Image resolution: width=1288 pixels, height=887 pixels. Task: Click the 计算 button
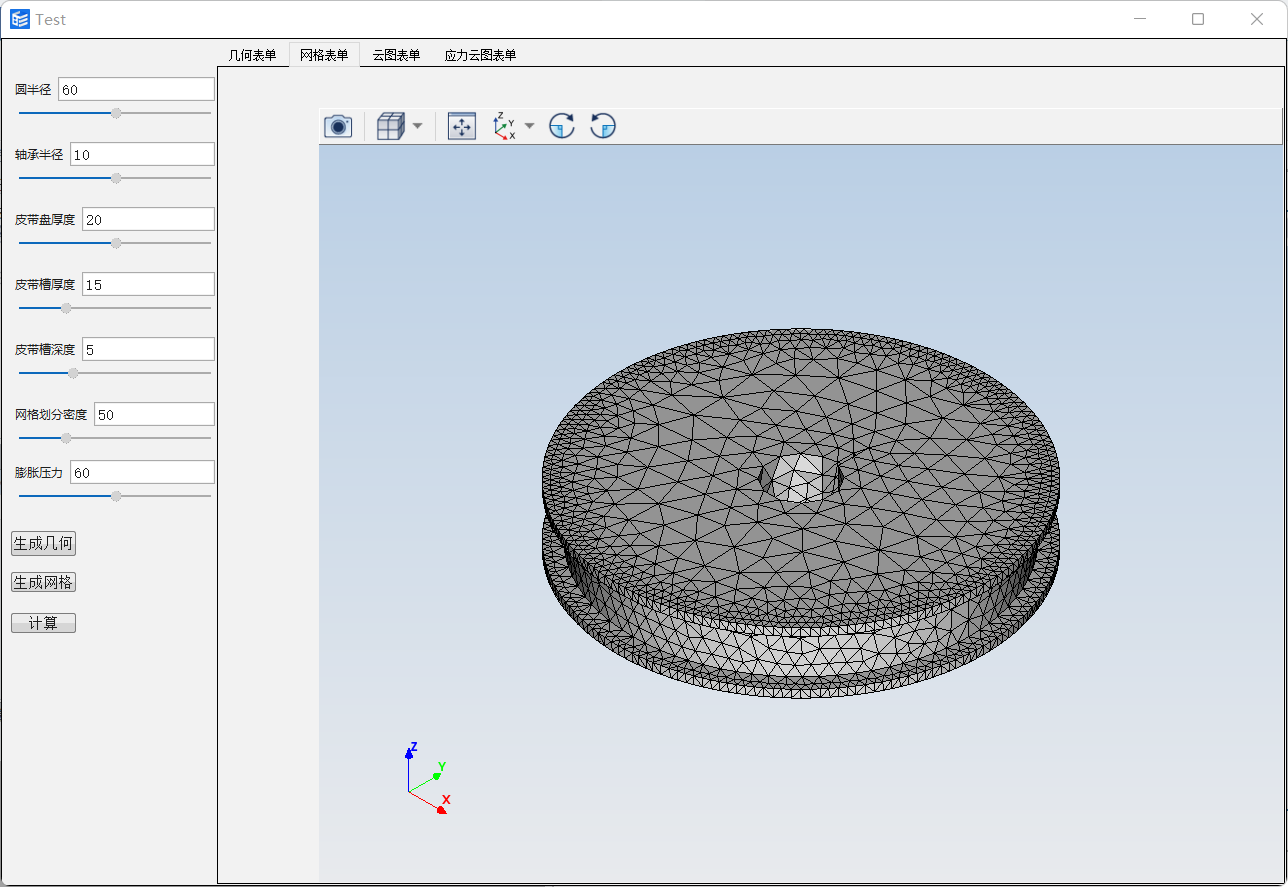coord(43,623)
